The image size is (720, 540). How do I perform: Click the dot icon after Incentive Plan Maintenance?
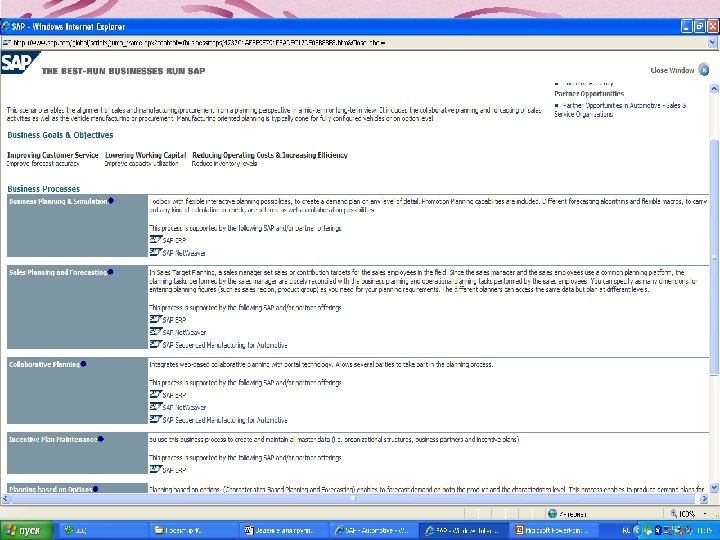(x=101, y=439)
